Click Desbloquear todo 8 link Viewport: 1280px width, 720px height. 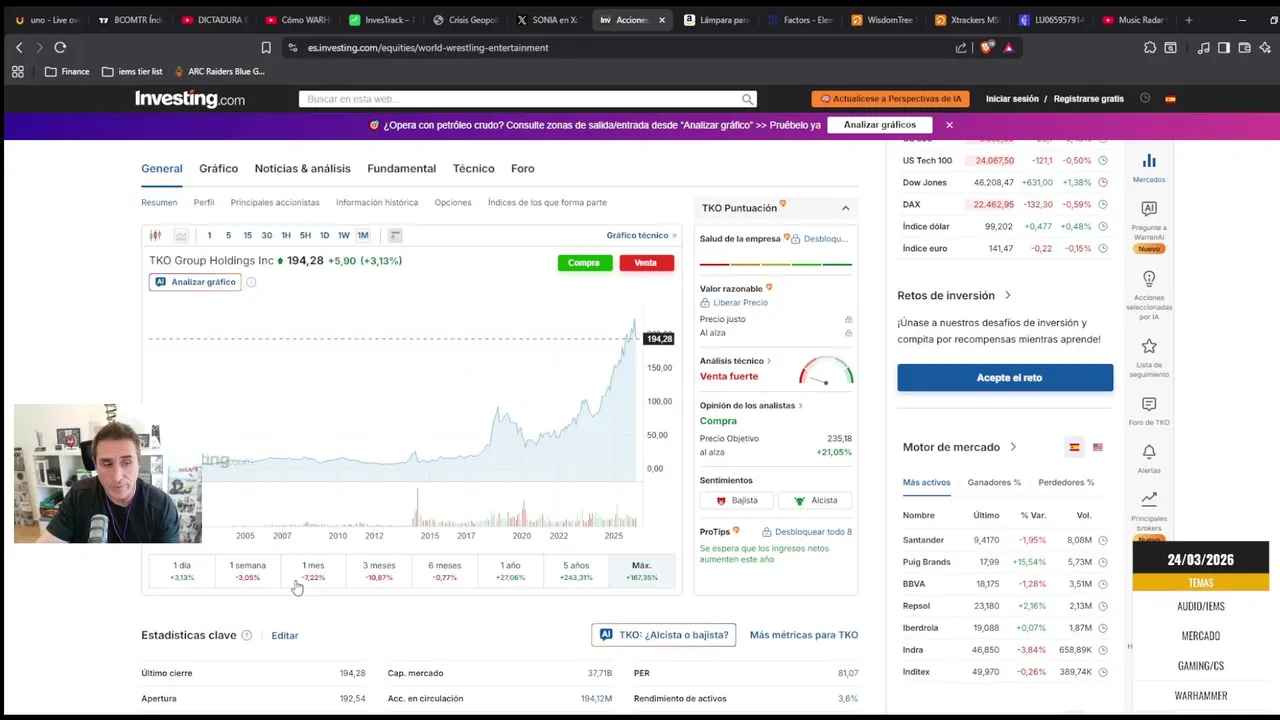(807, 531)
